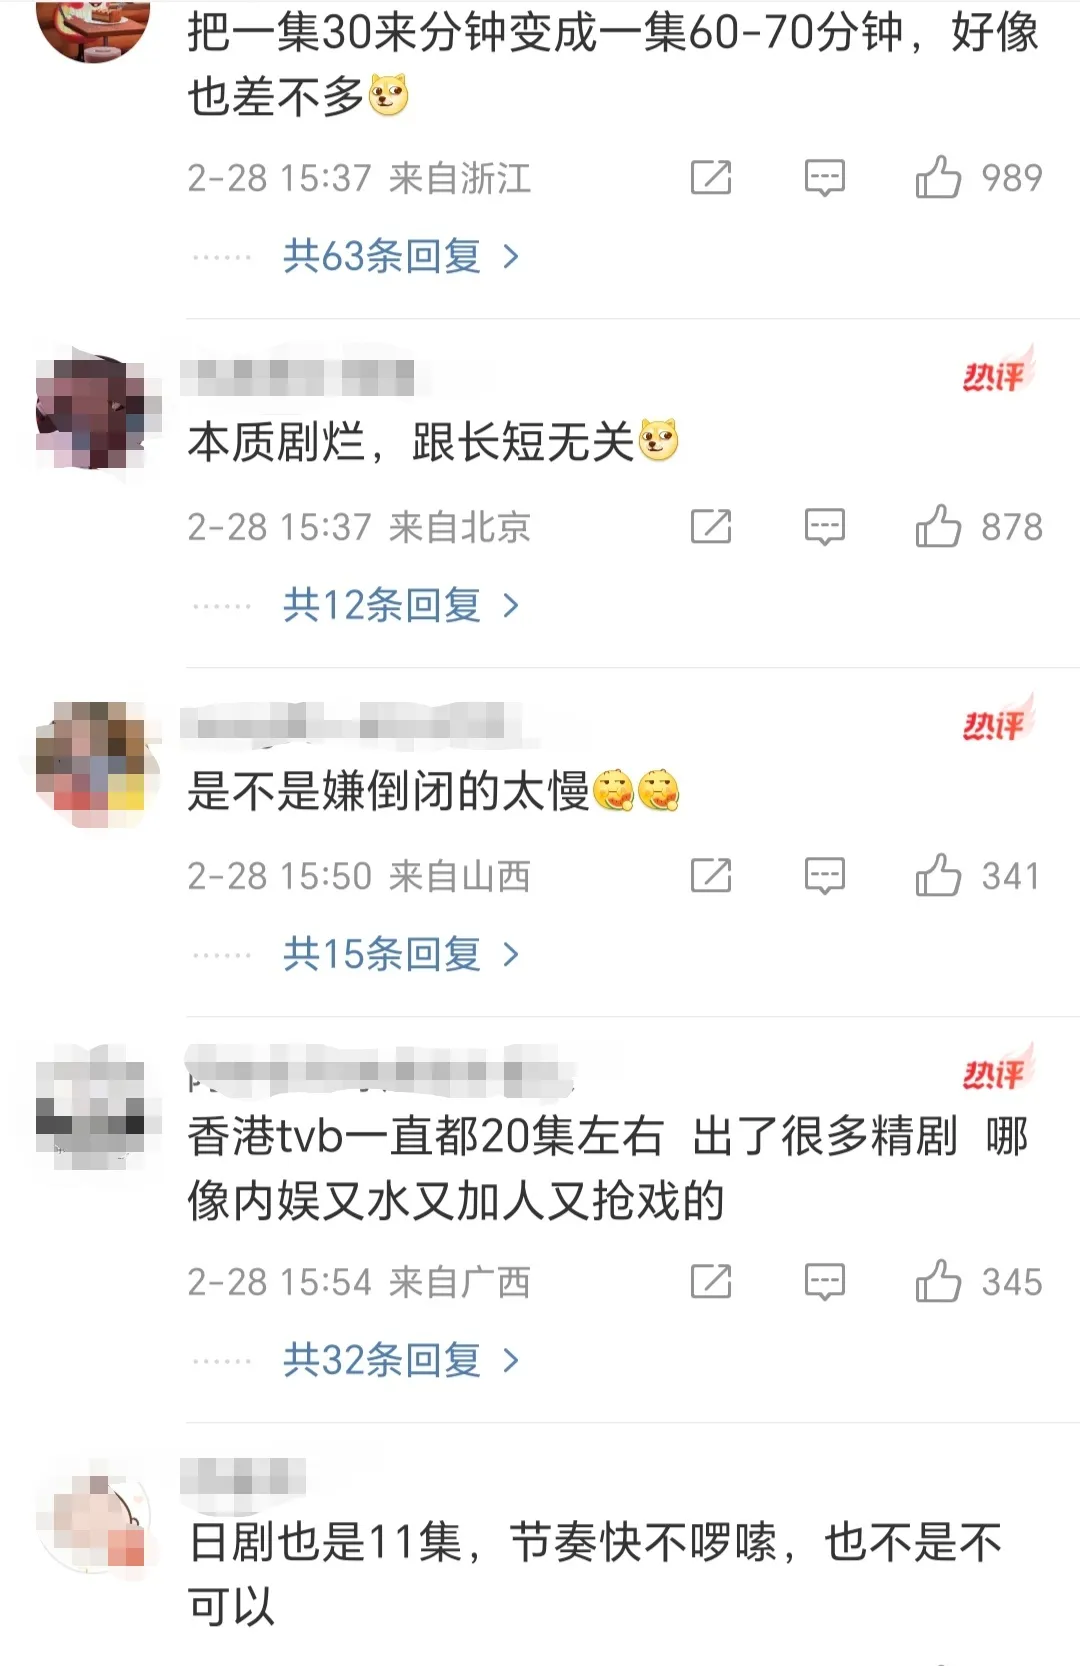Share the 本质剧烂 comment from 北京

pyautogui.click(x=711, y=527)
